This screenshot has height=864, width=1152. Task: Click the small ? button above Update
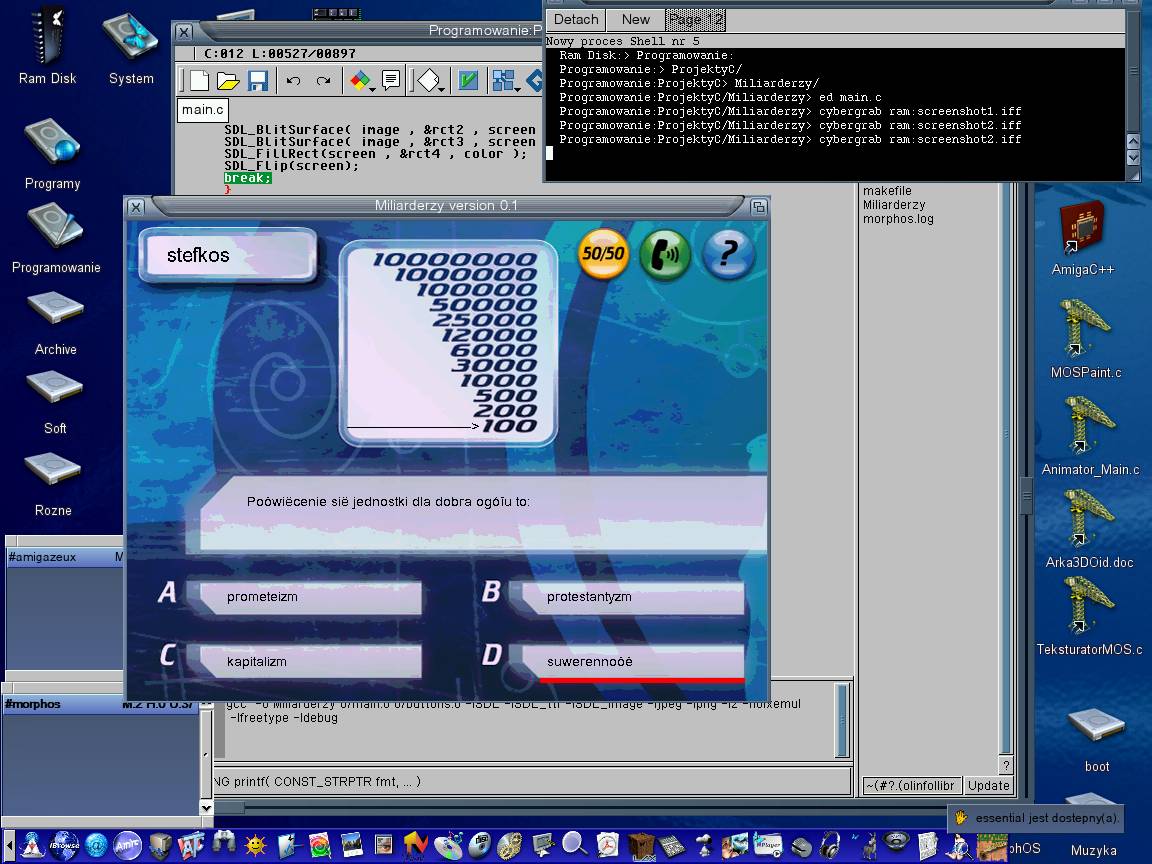pos(1007,766)
